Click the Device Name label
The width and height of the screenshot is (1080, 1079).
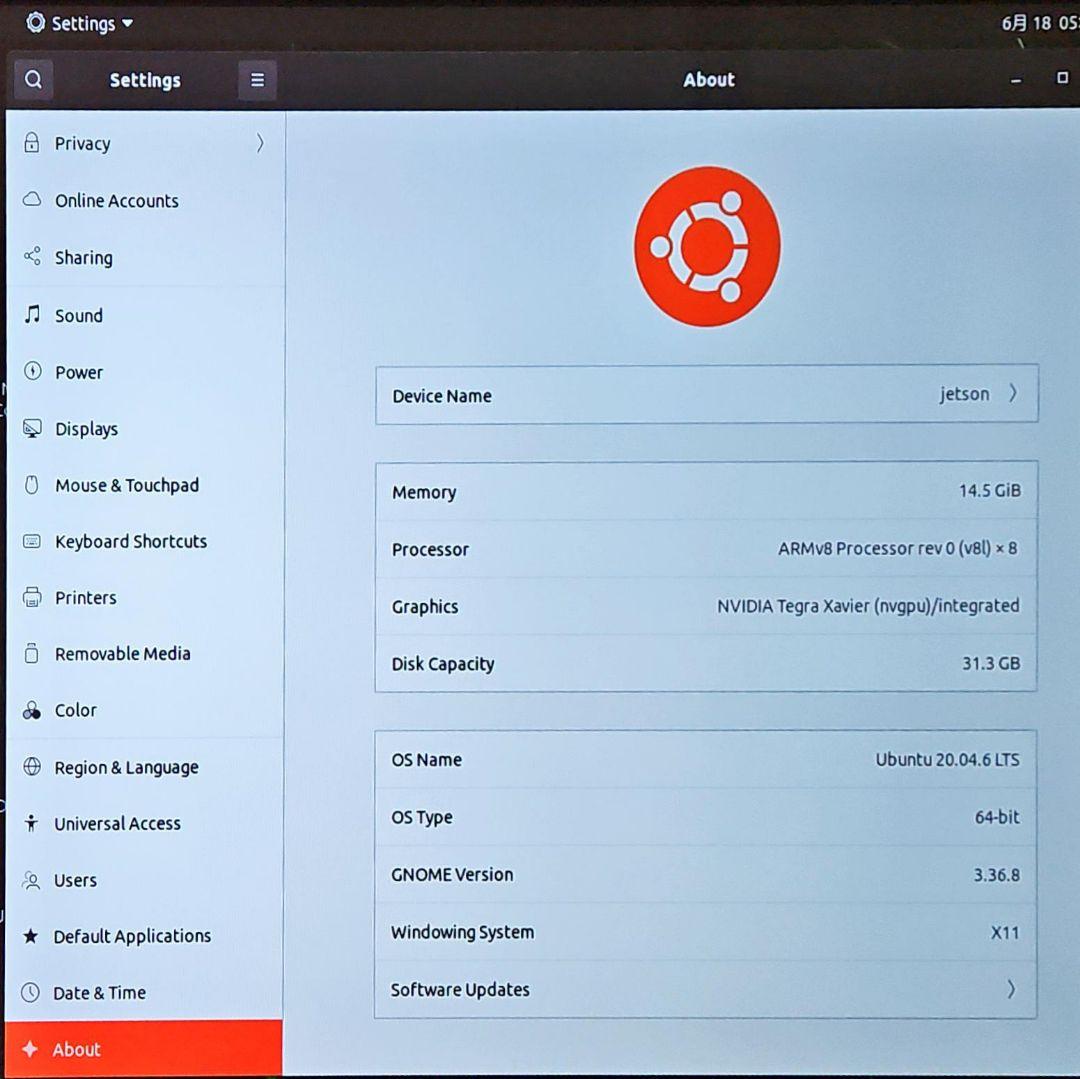(442, 396)
